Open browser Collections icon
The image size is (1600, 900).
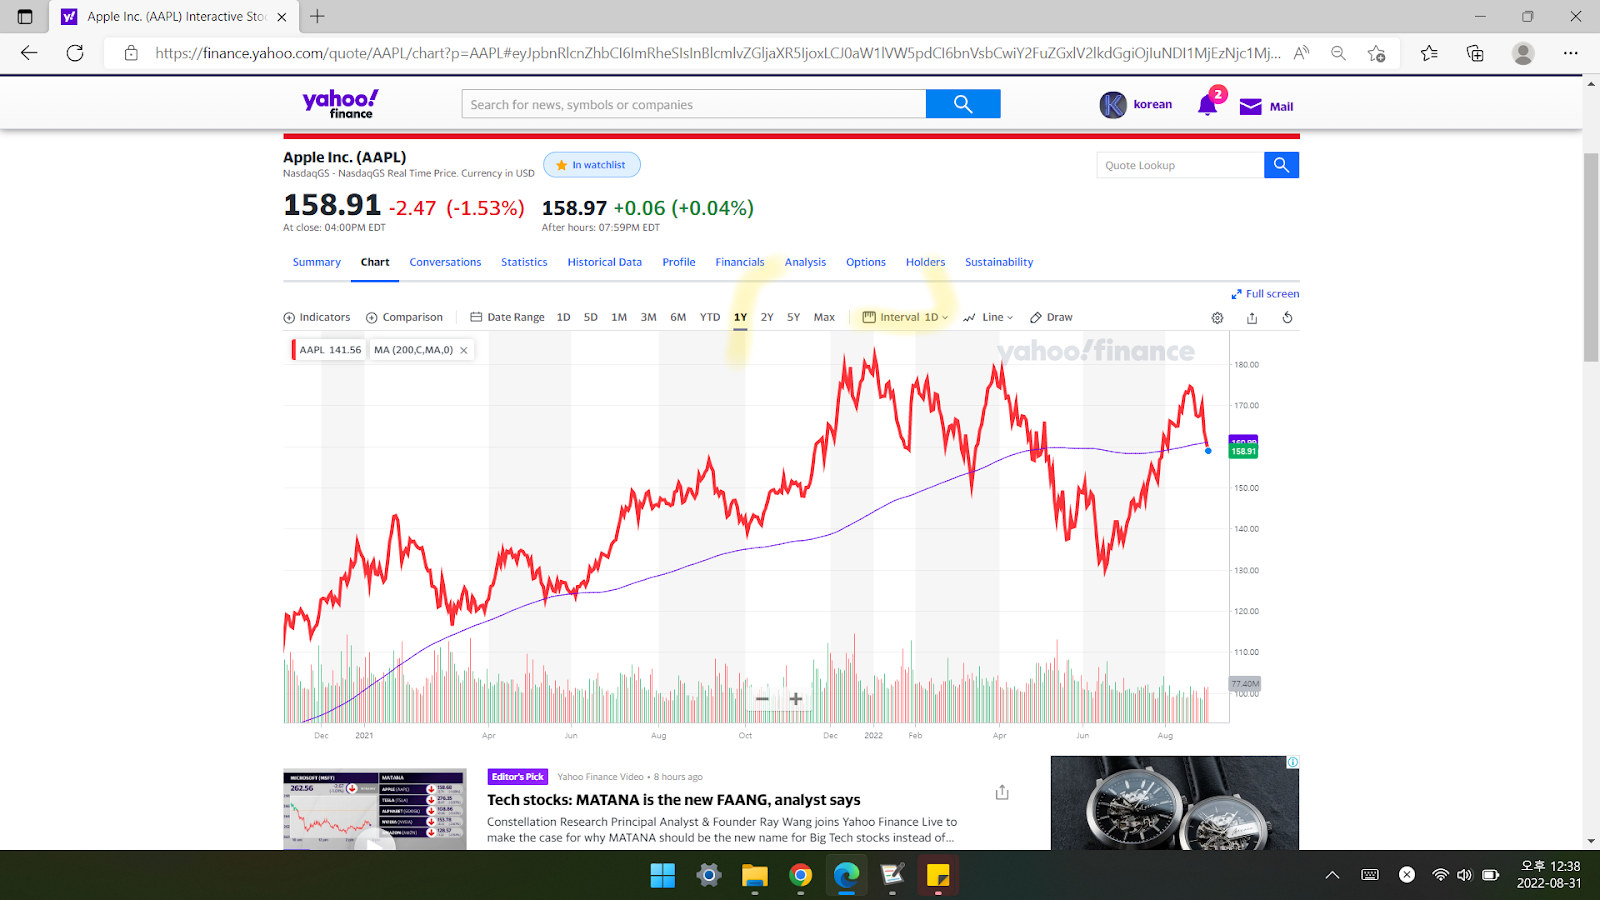click(1475, 53)
